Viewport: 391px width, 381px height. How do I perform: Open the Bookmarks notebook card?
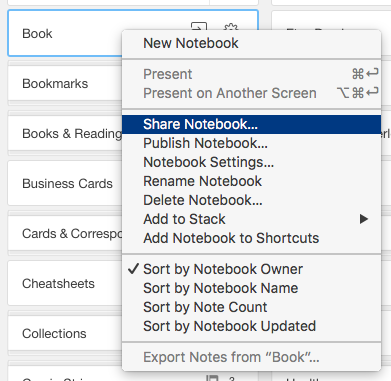(x=65, y=84)
